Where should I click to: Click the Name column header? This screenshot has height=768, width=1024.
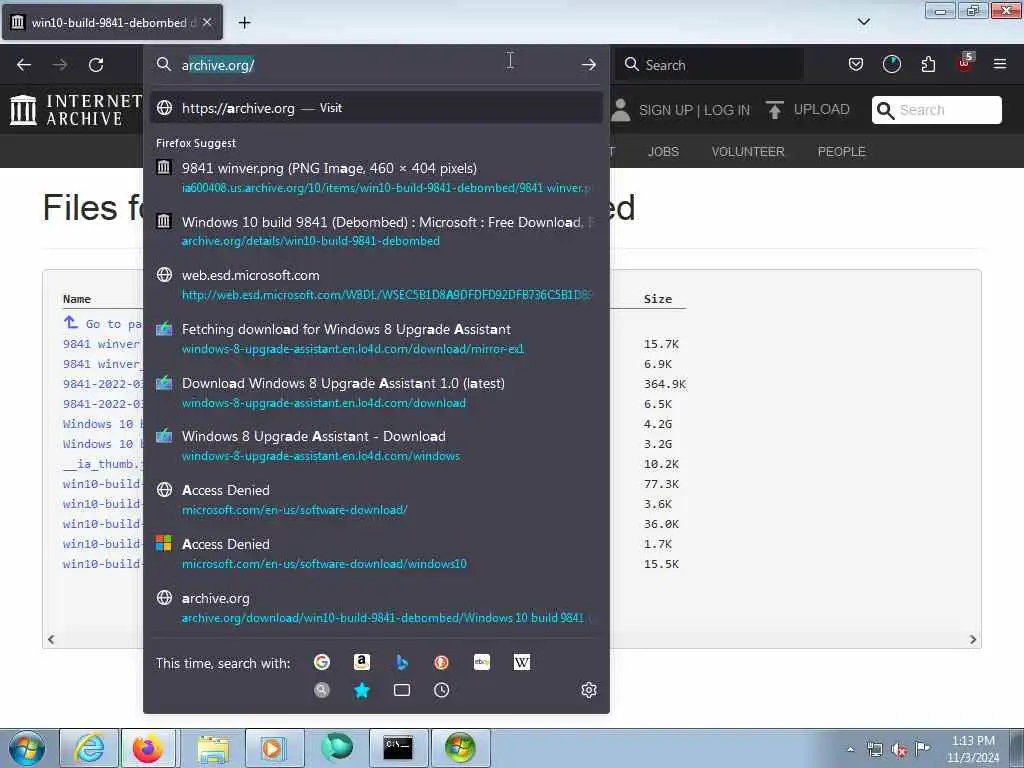coord(76,298)
